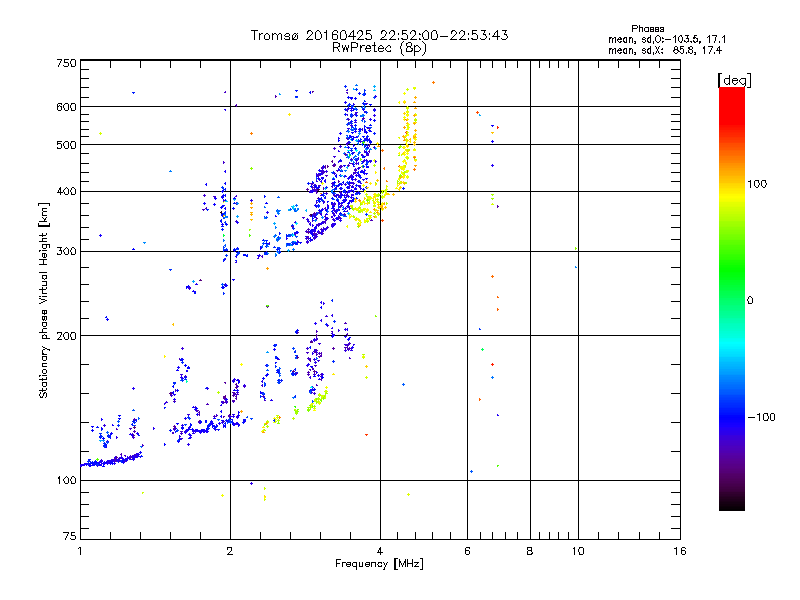Click the "Phases" header text
The width and height of the screenshot is (800, 600).
point(647,29)
